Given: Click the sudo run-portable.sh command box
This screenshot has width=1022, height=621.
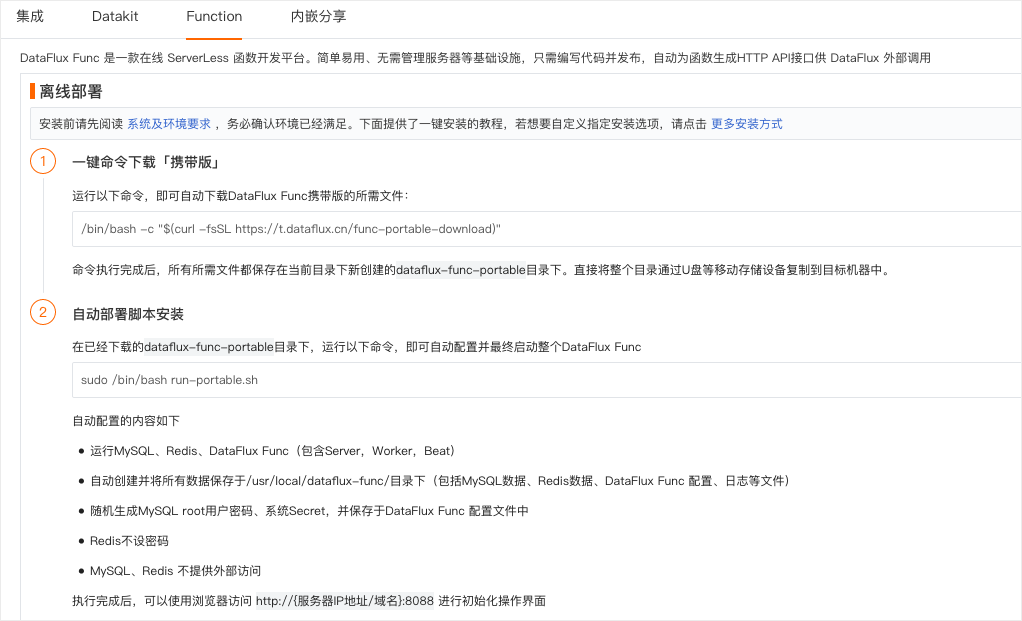Looking at the screenshot, I should pos(546,380).
